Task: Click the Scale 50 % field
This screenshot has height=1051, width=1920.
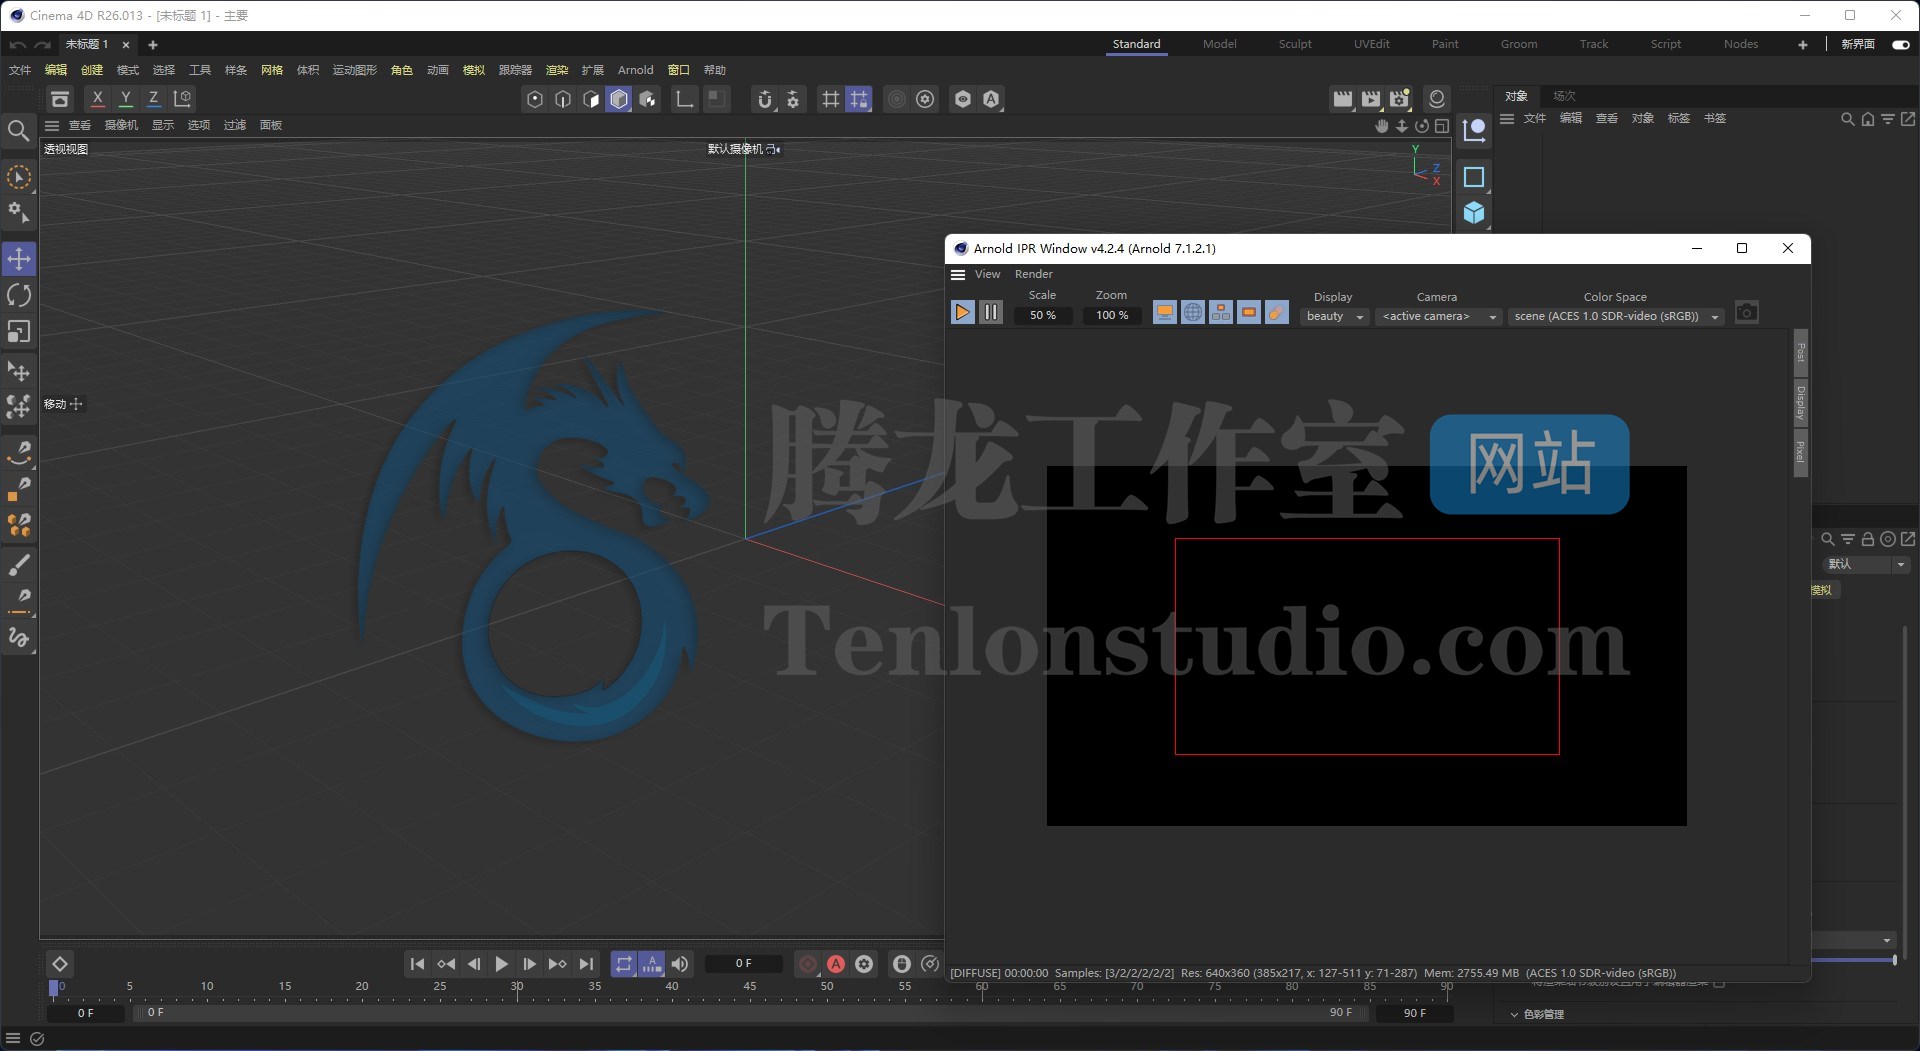Action: click(x=1042, y=315)
